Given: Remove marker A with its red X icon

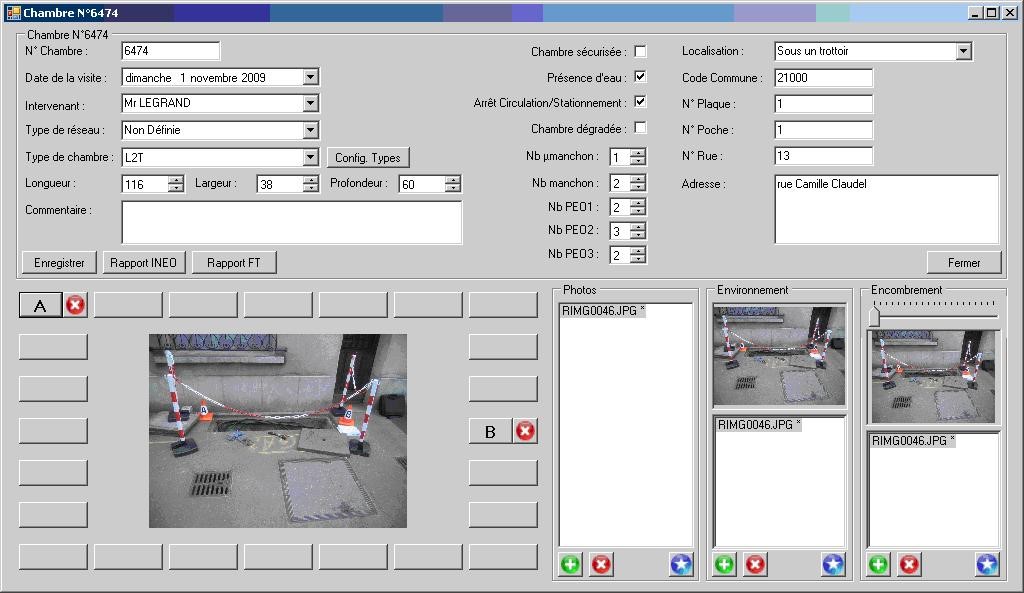Looking at the screenshot, I should coord(76,305).
